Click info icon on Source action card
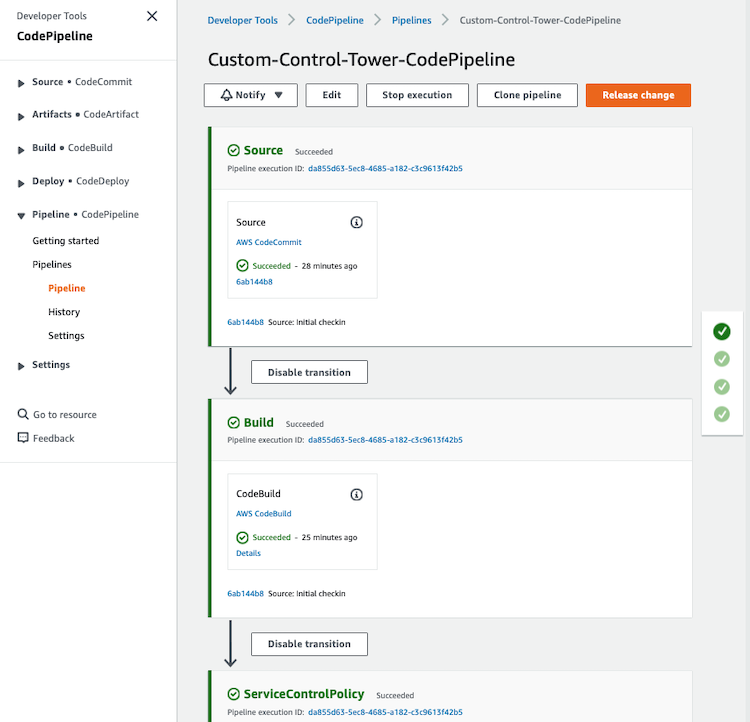This screenshot has width=750, height=722. (x=356, y=222)
